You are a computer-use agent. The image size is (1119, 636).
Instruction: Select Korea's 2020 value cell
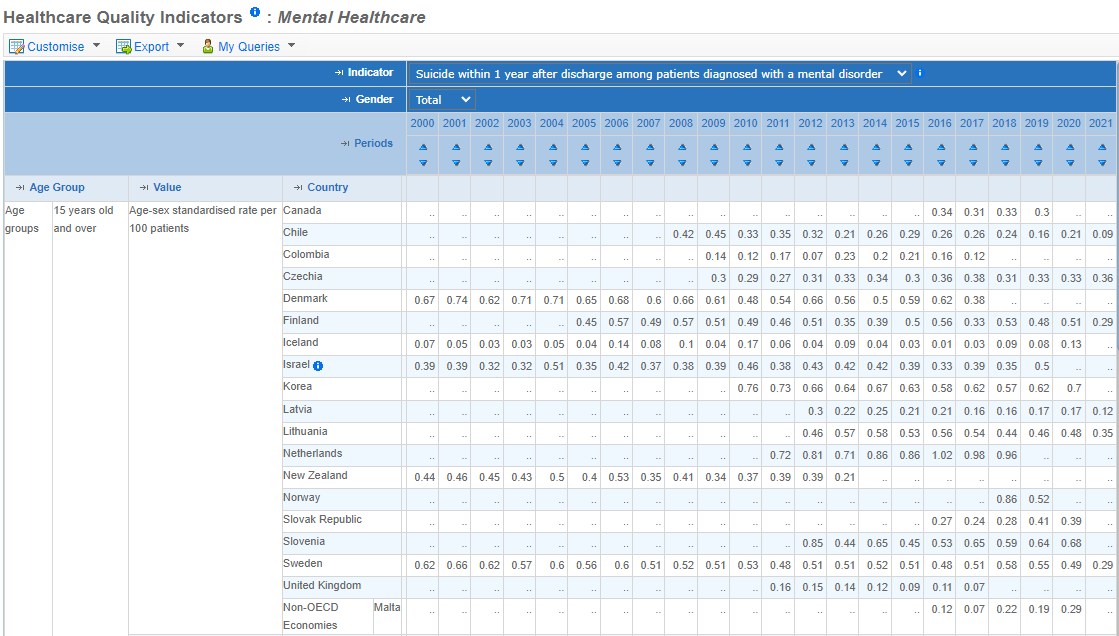click(1069, 388)
